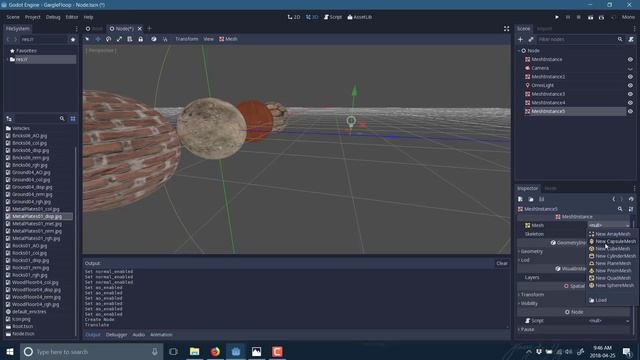Toggle the snap mode icon
The image size is (640, 360).
165,39
